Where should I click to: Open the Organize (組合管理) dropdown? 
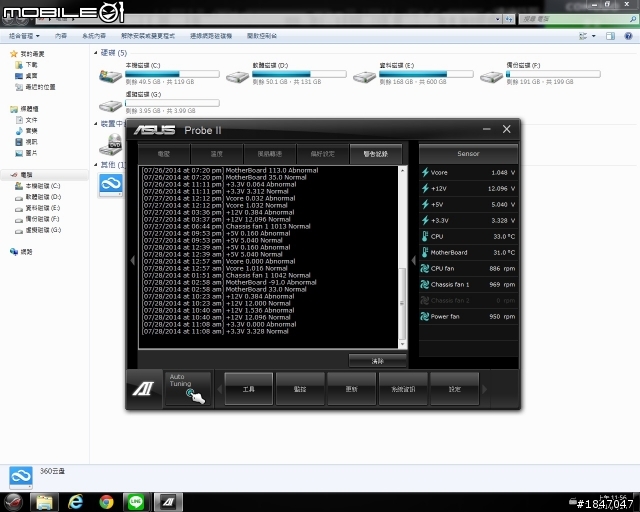(24, 36)
